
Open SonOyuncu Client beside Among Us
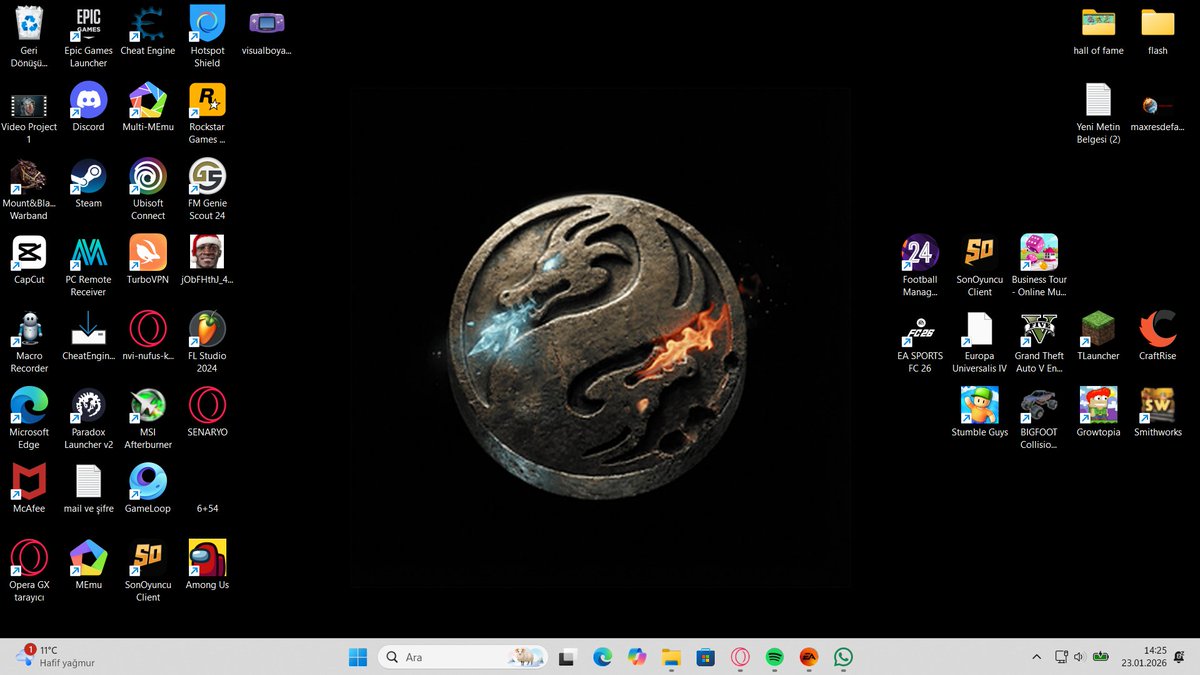[148, 570]
